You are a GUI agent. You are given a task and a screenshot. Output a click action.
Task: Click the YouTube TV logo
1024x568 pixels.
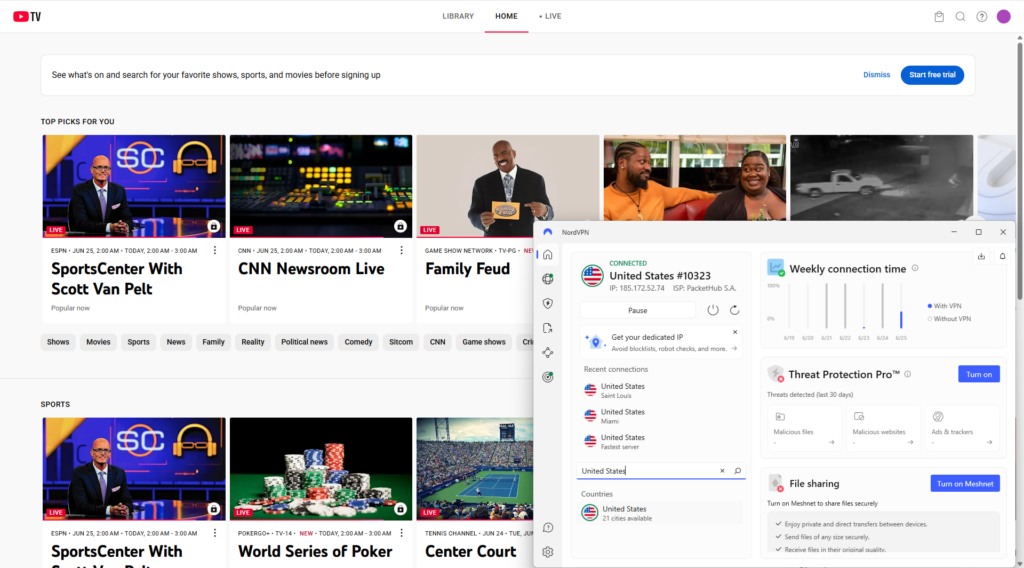pyautogui.click(x=27, y=16)
